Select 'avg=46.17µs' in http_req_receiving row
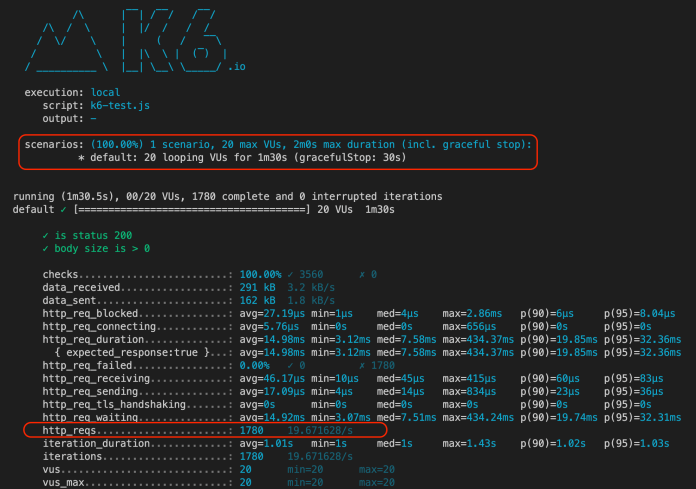The width and height of the screenshot is (696, 489). click(x=272, y=379)
